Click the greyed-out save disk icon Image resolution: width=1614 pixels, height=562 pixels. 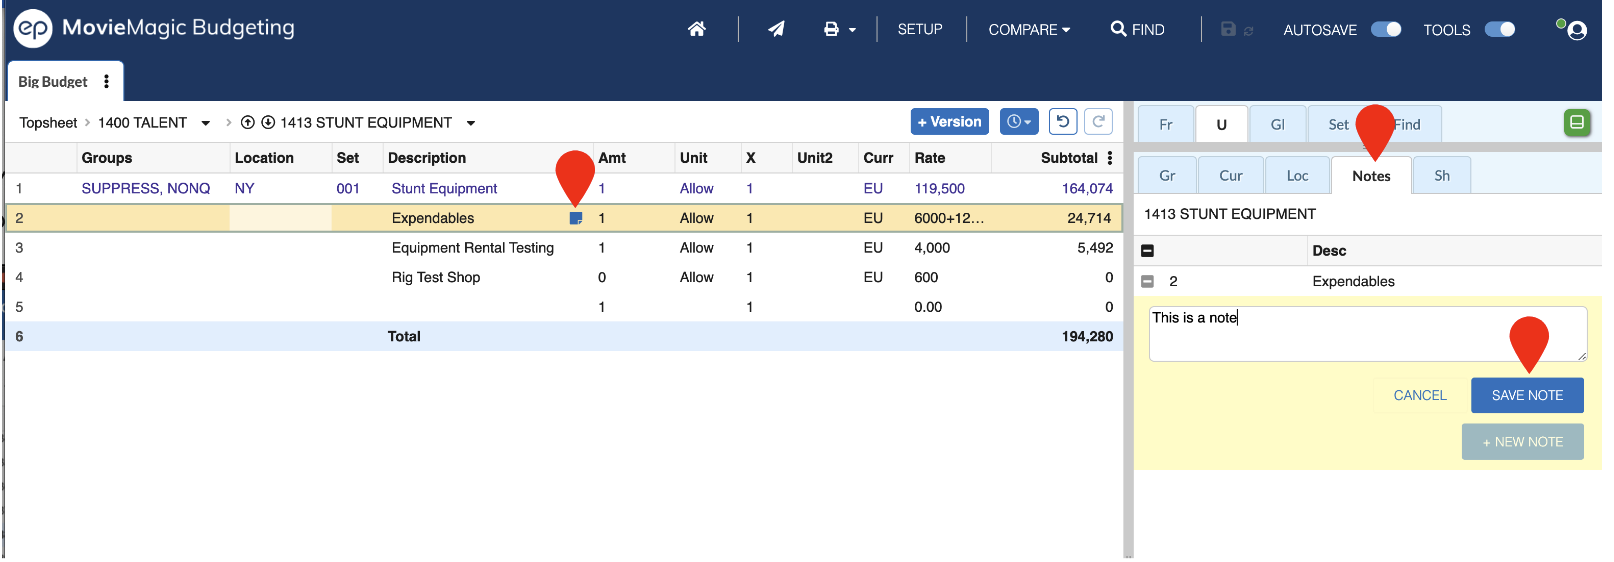(1228, 30)
